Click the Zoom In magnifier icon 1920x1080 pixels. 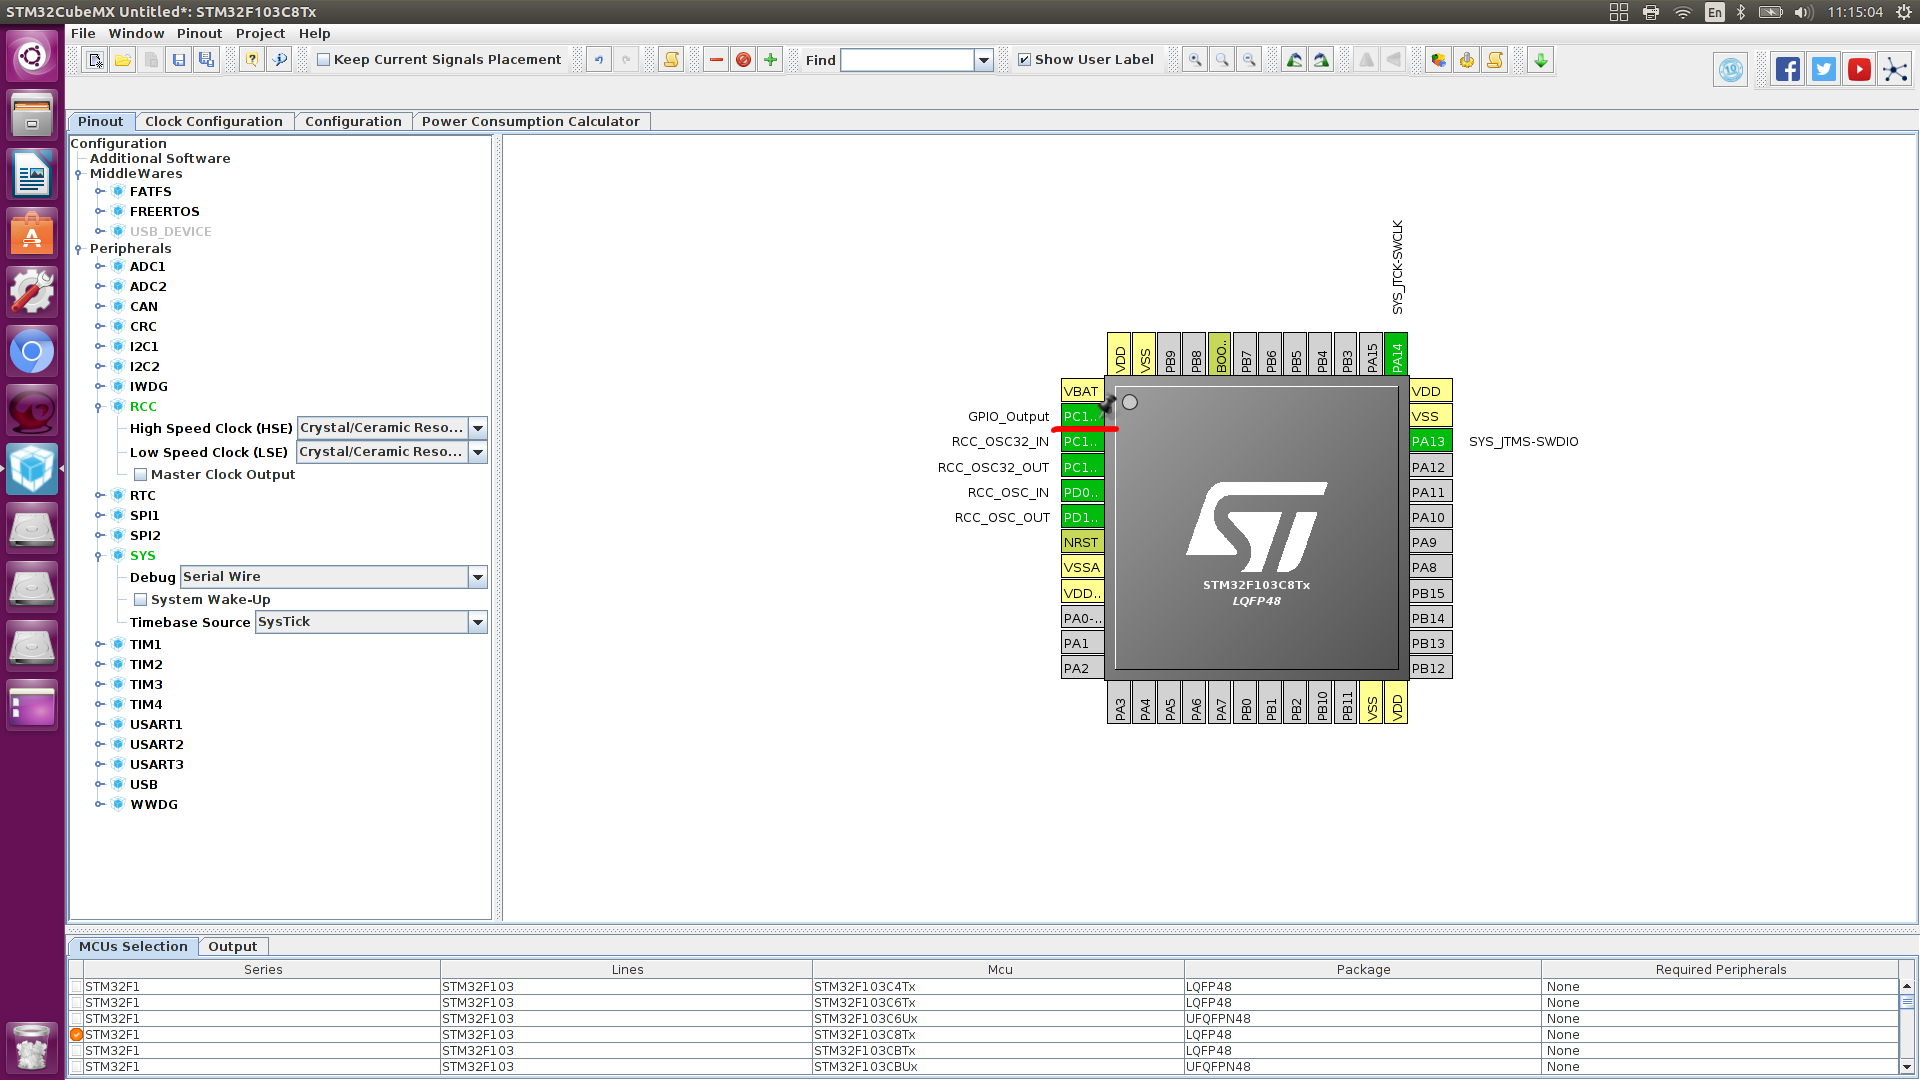1195,60
